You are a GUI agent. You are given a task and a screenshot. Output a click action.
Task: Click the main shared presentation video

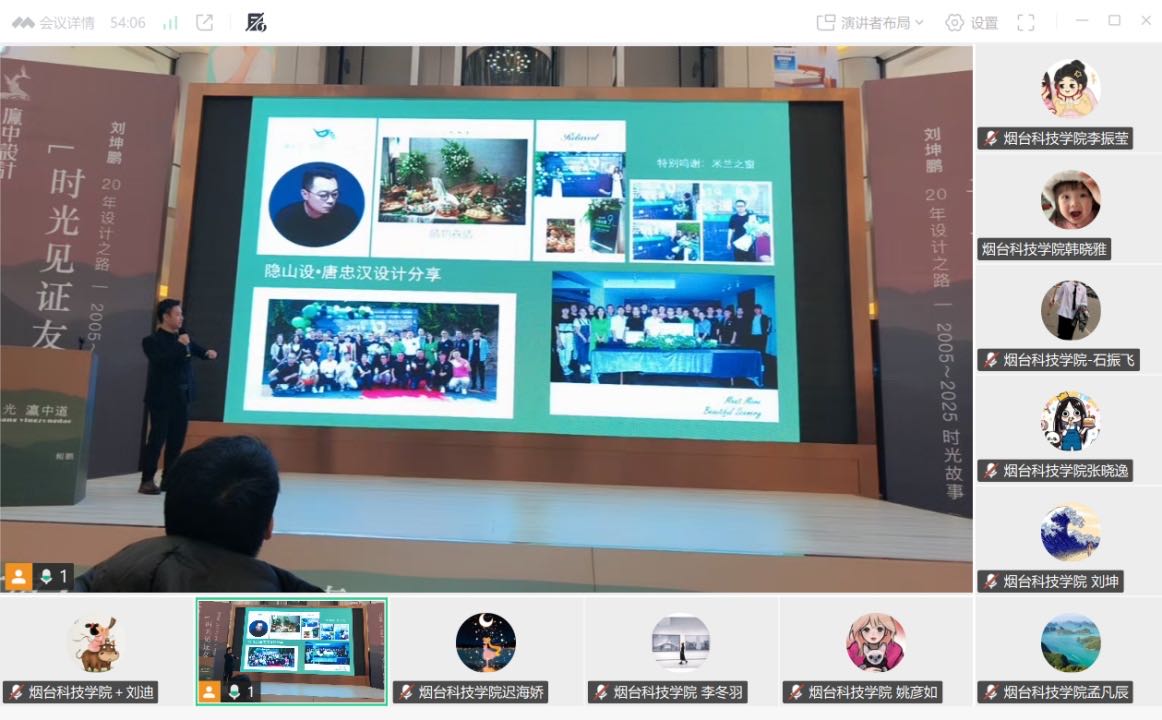coord(486,319)
